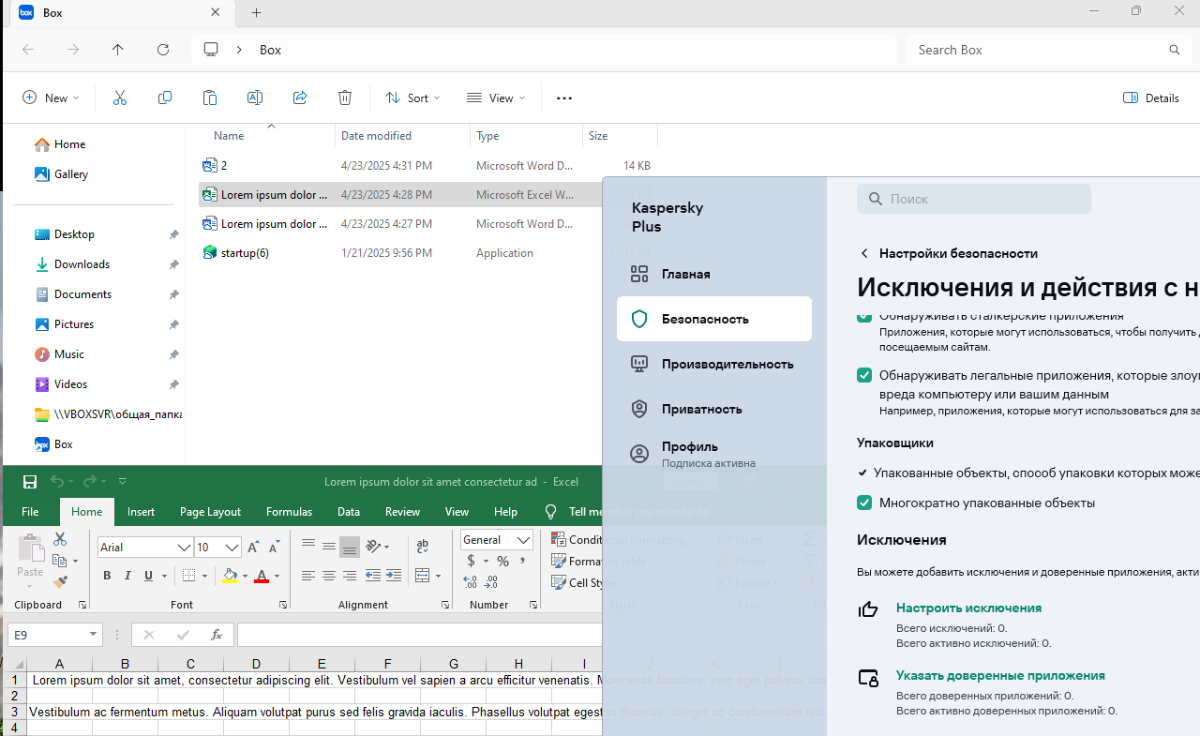This screenshot has height=736, width=1200.
Task: Toggle Wrap Text in Excel
Action: pyautogui.click(x=422, y=546)
